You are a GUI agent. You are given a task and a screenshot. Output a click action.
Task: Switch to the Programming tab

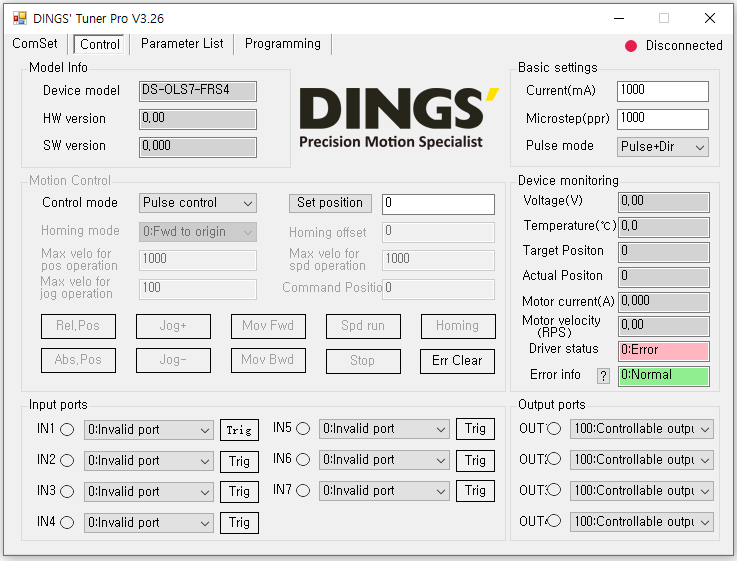(x=282, y=44)
